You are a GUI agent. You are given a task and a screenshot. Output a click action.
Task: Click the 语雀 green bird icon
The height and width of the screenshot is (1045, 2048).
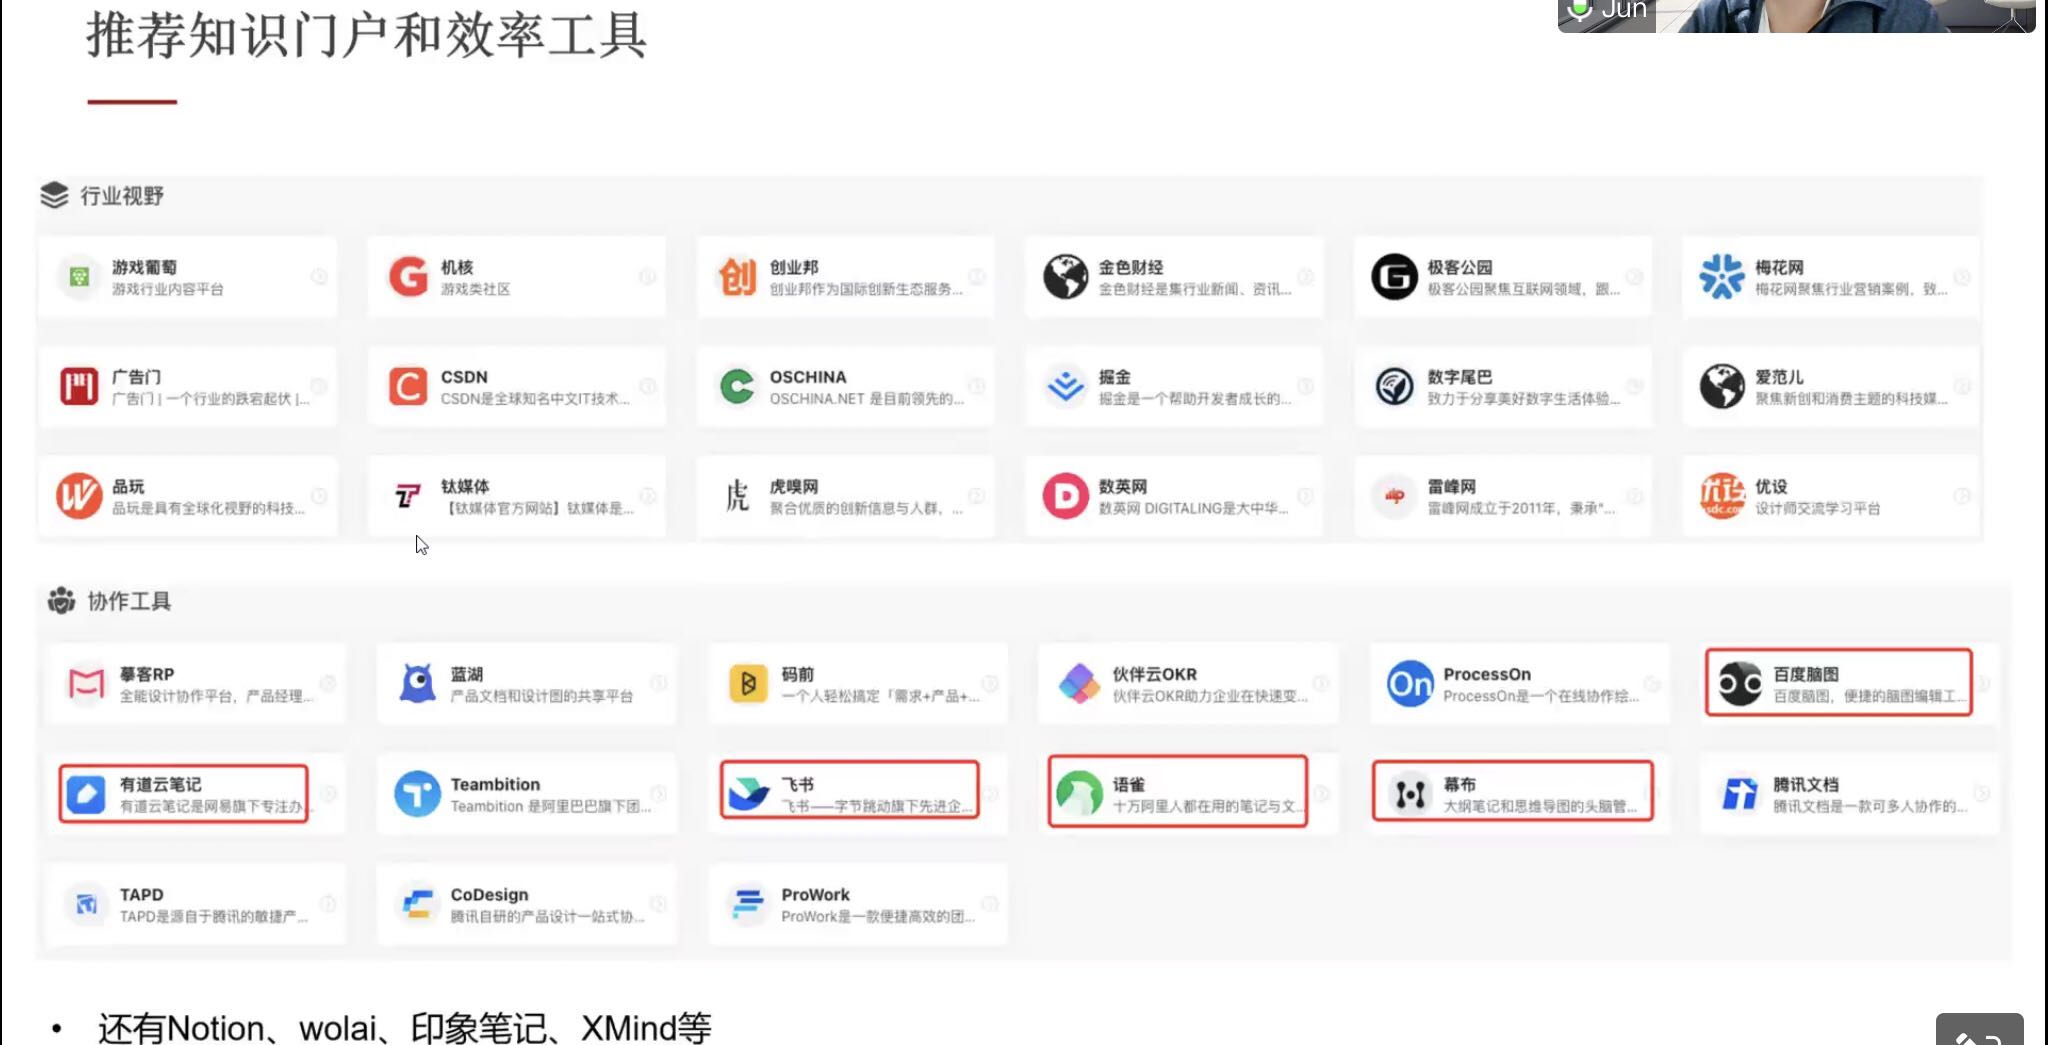[1079, 794]
